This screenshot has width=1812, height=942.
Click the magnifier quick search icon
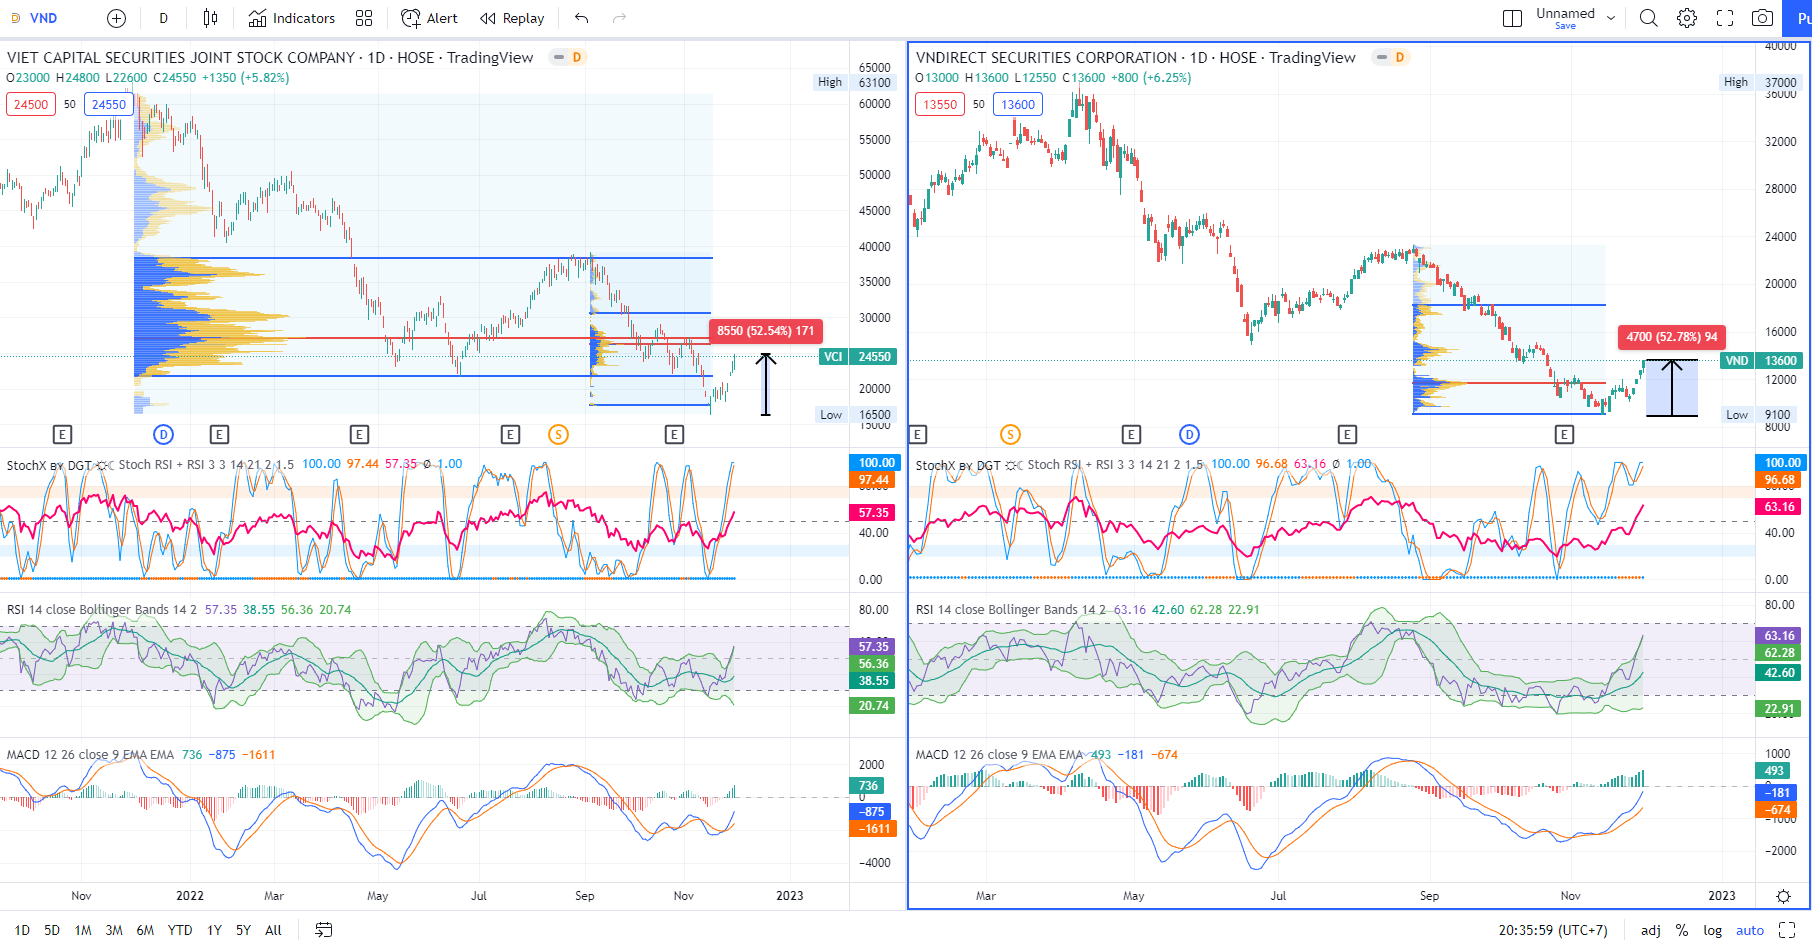click(x=1649, y=18)
